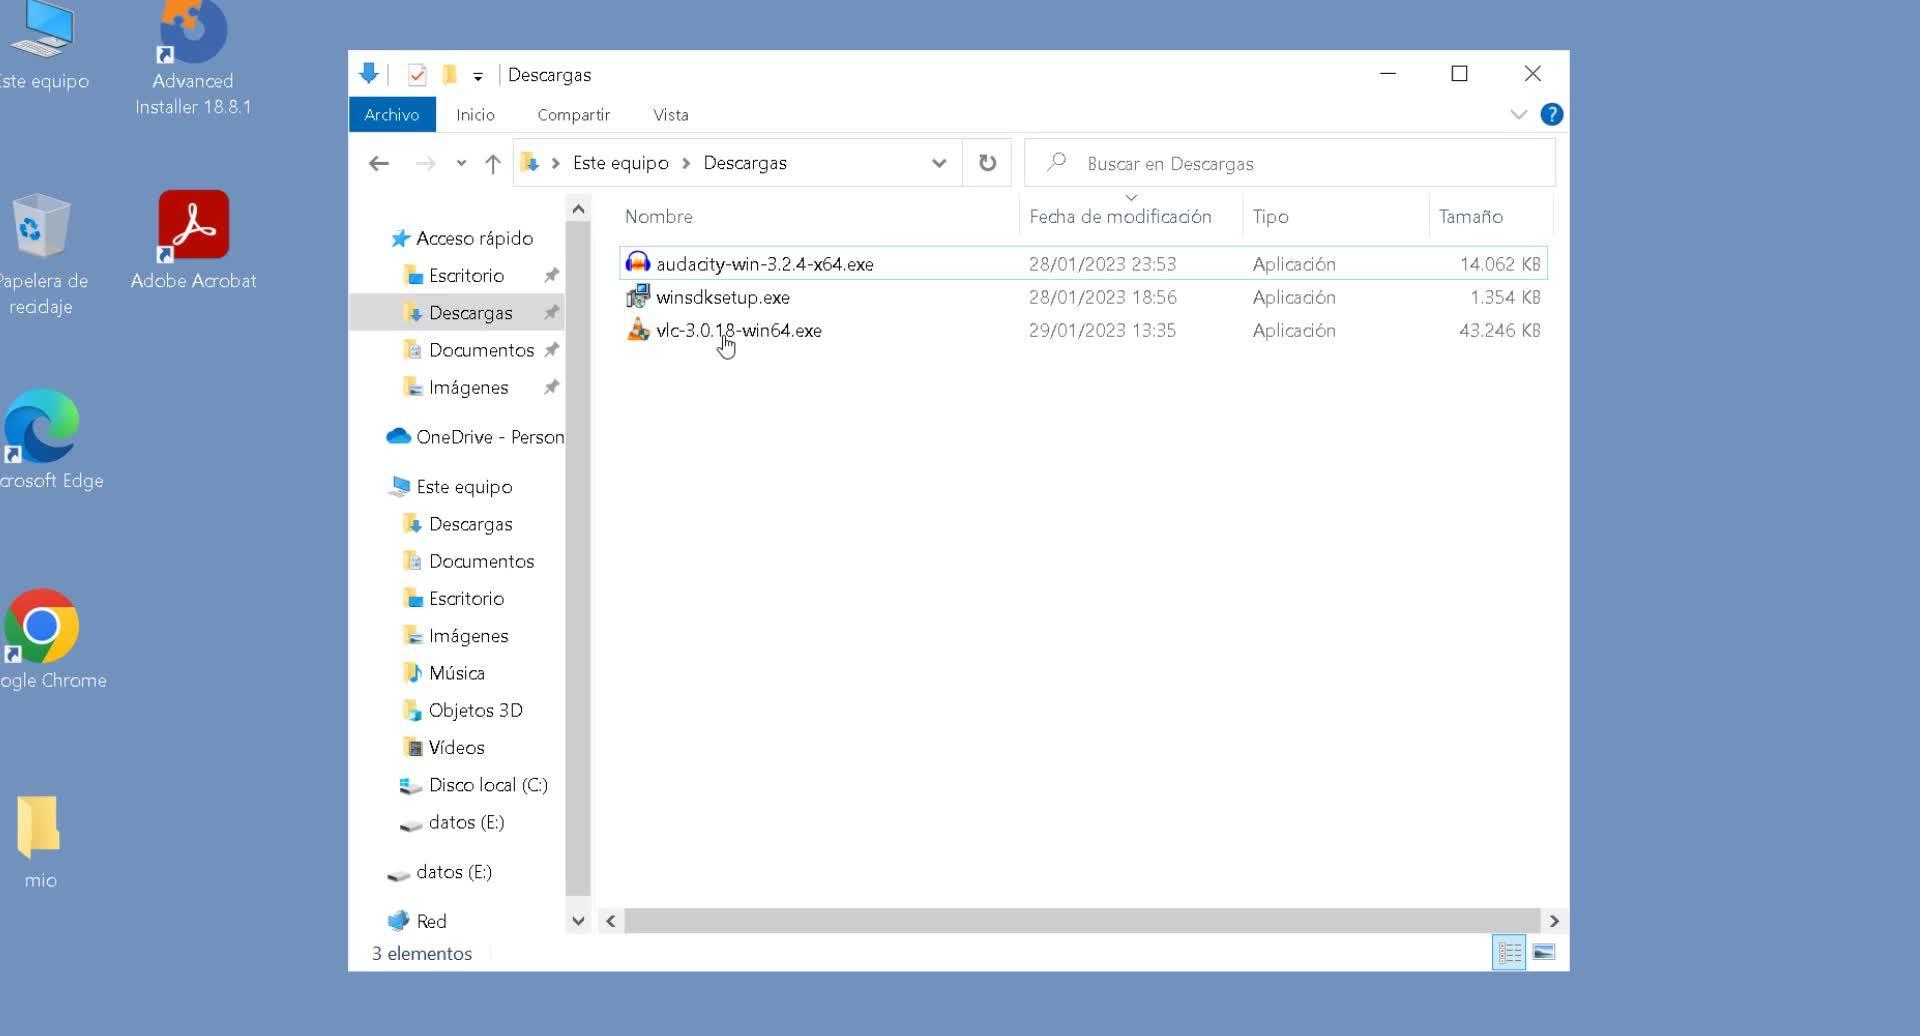Go up one folder level arrow

492,163
